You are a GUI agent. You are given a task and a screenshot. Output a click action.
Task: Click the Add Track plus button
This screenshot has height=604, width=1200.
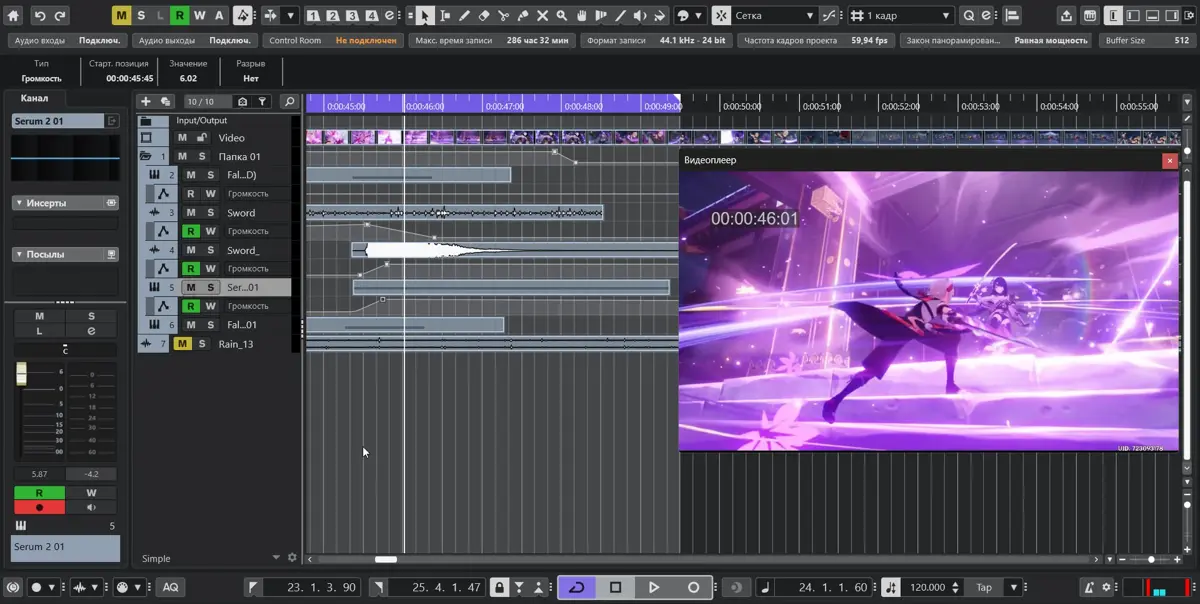click(145, 101)
